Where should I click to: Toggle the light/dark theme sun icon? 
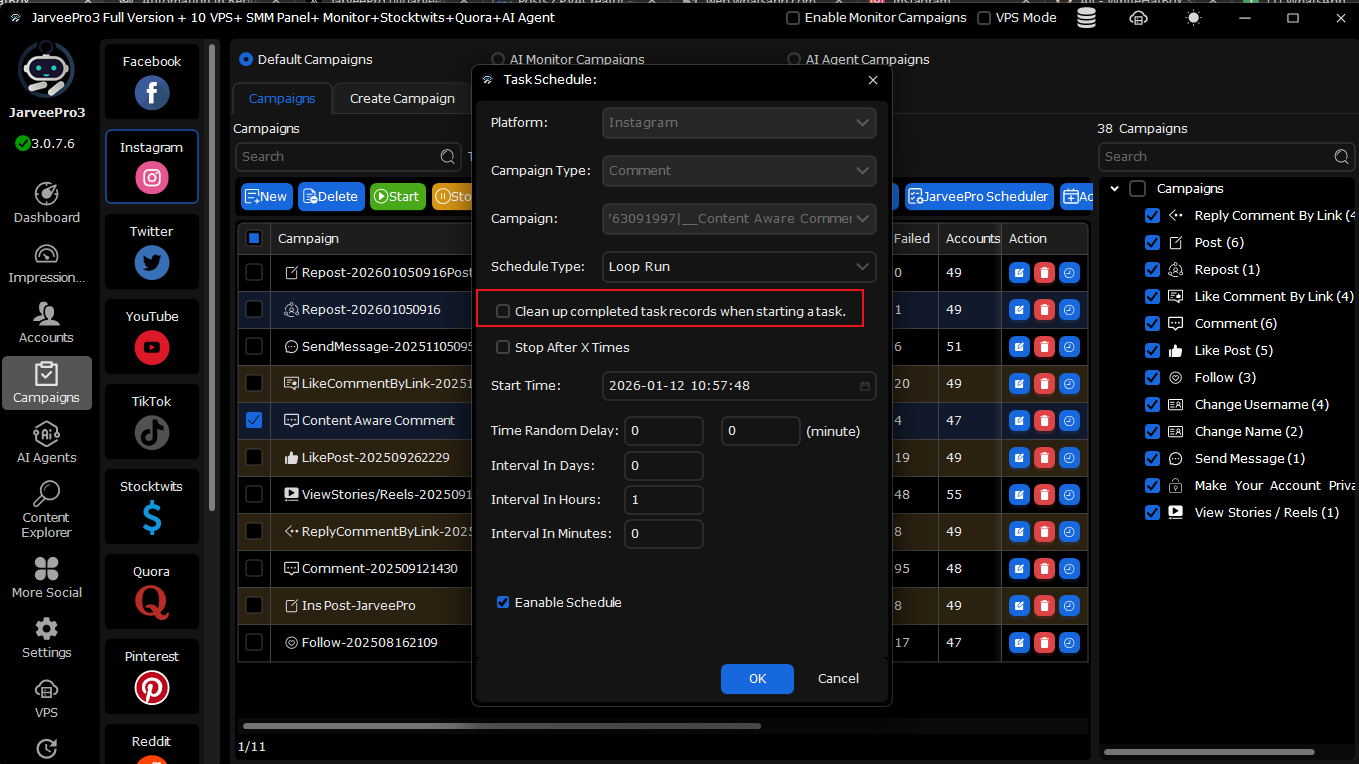coord(1193,18)
